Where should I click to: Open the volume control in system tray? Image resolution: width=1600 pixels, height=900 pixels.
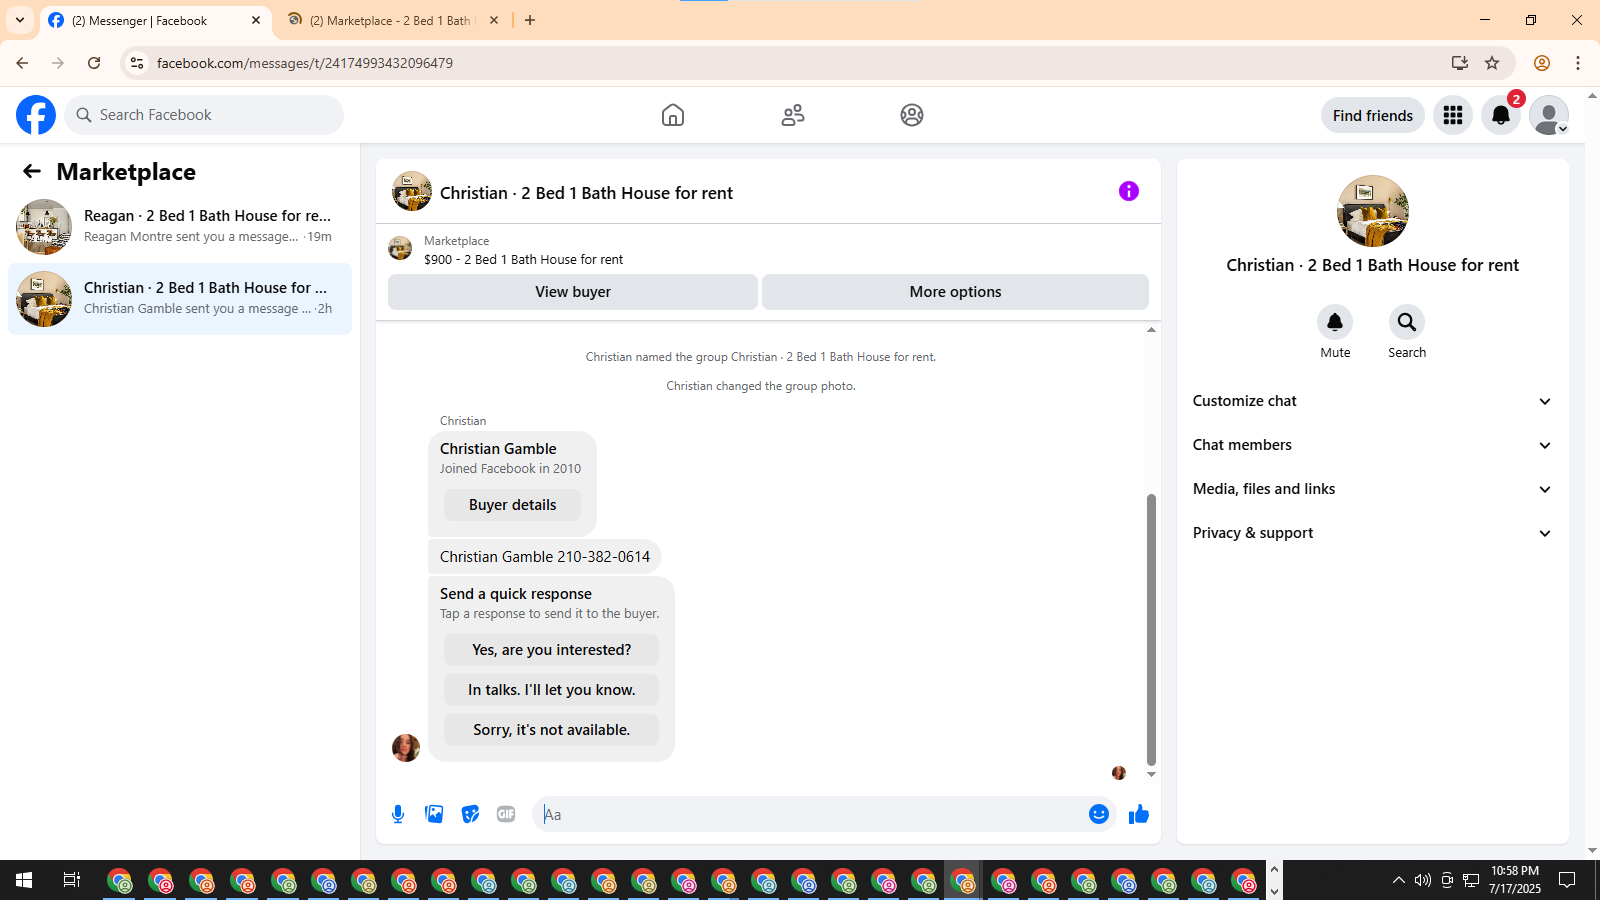tap(1423, 880)
